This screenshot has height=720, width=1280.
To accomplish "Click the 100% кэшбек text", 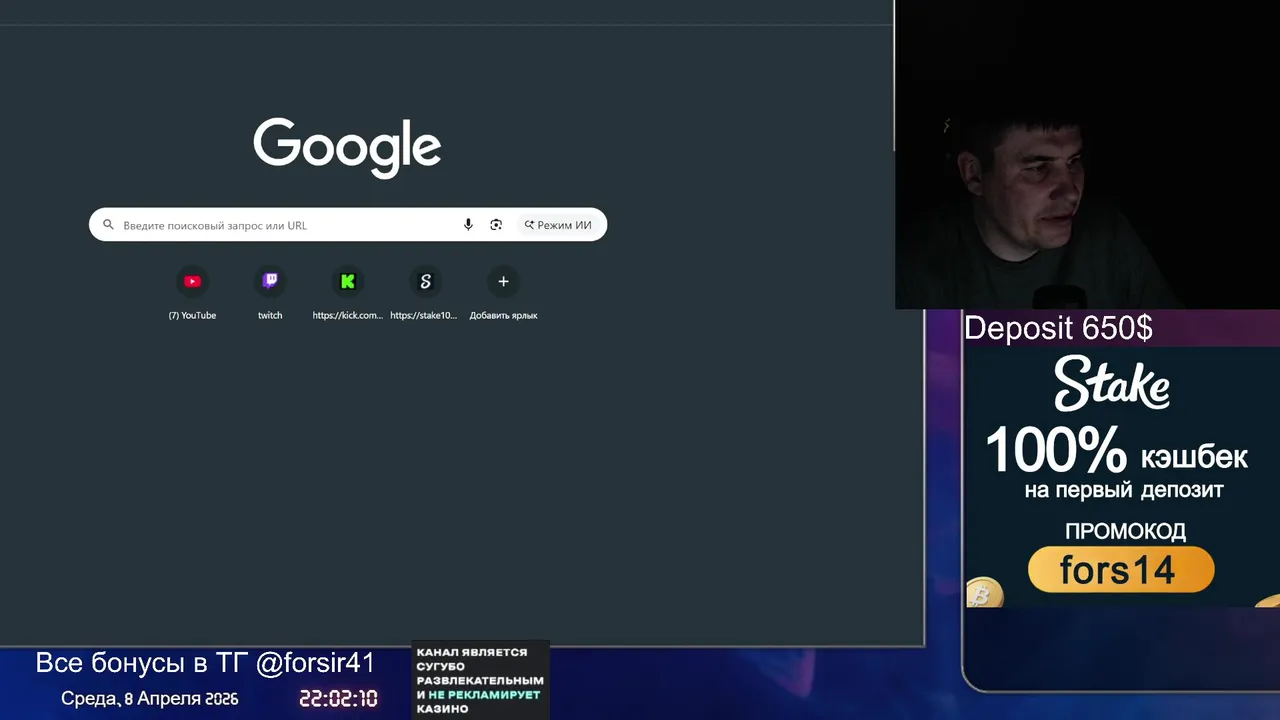I will [1116, 451].
